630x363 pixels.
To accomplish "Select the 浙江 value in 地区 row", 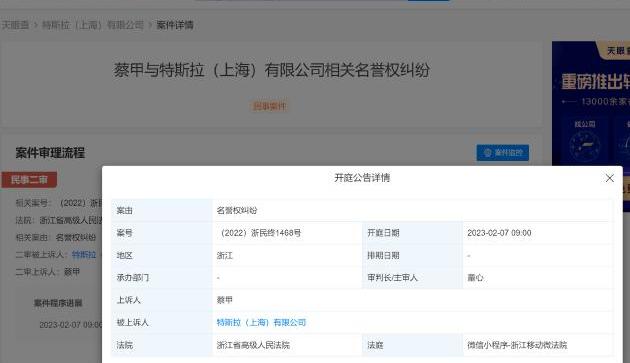I will pos(225,255).
